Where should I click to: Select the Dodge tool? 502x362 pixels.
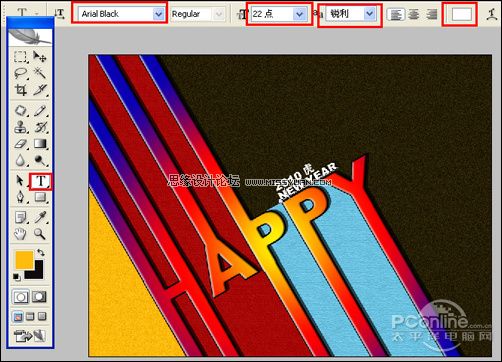pyautogui.click(x=40, y=160)
